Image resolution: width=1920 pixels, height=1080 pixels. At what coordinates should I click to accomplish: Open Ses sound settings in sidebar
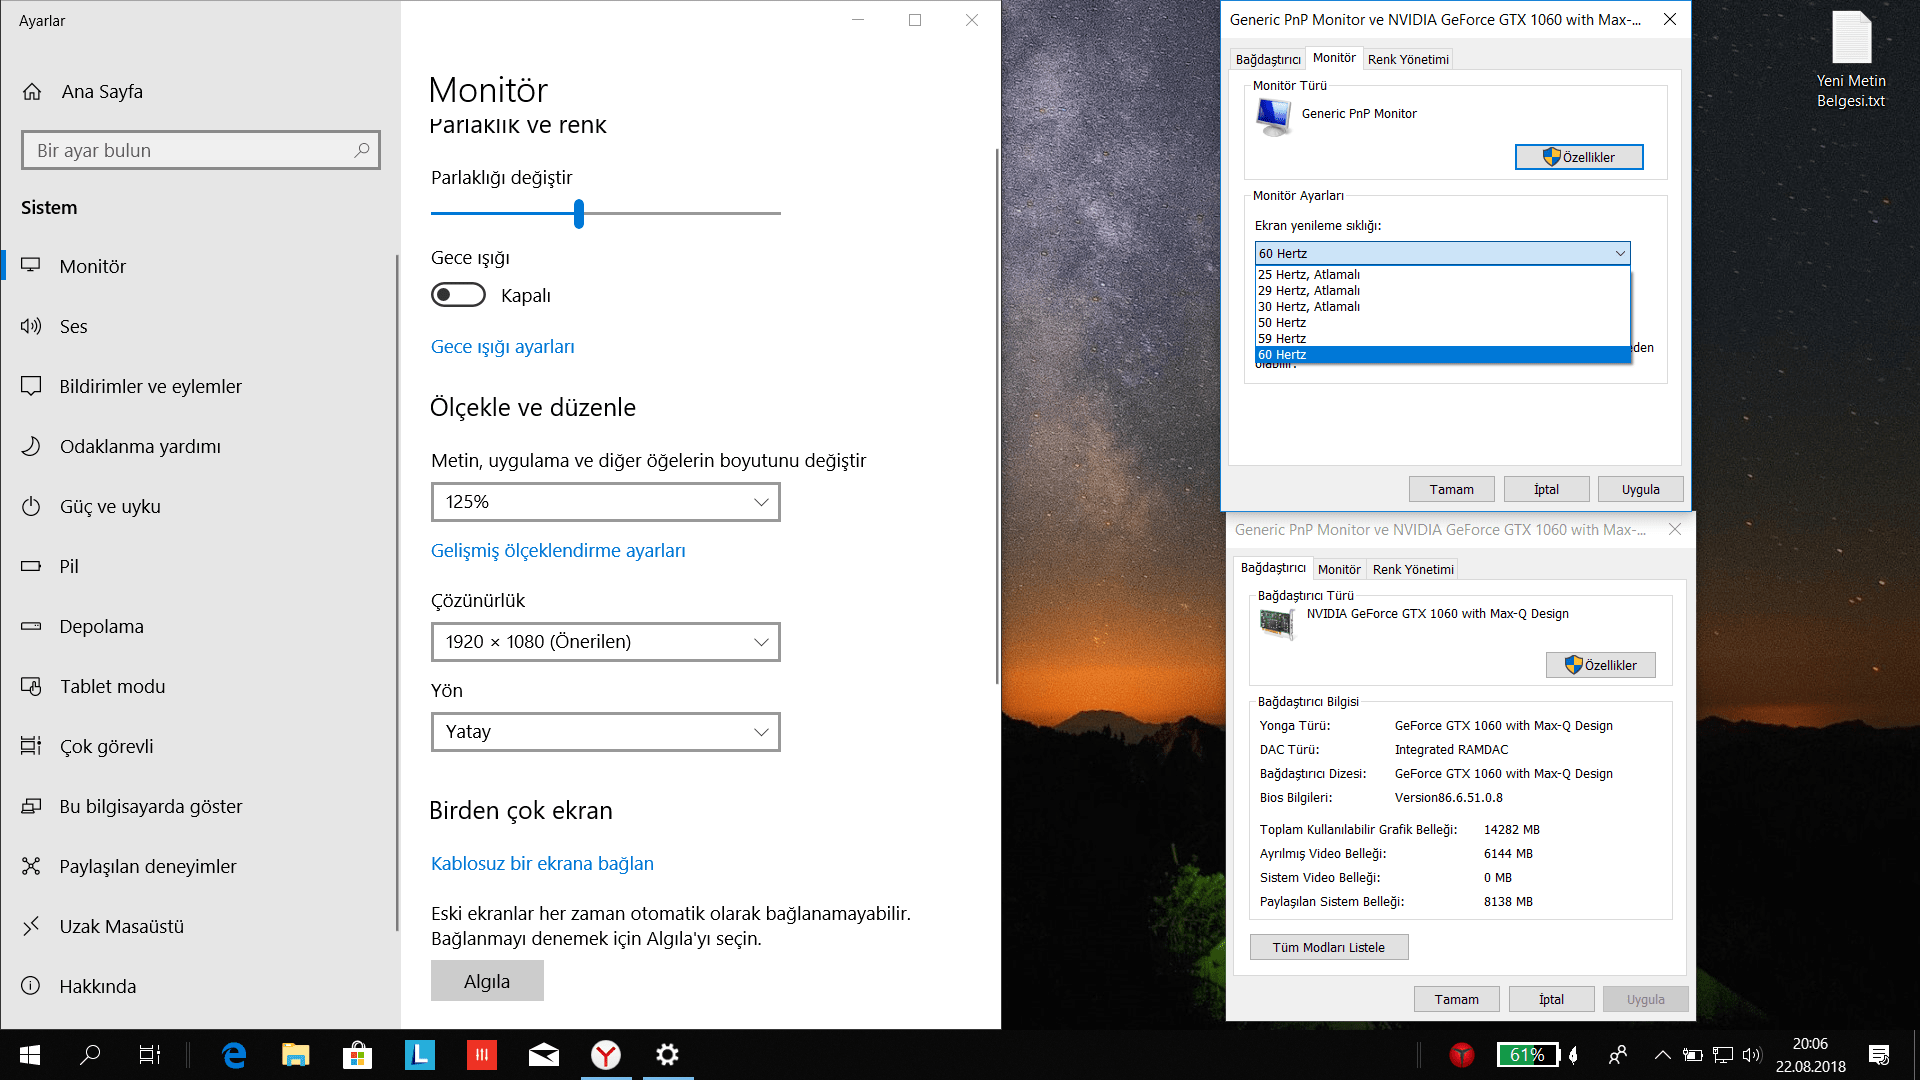point(73,326)
